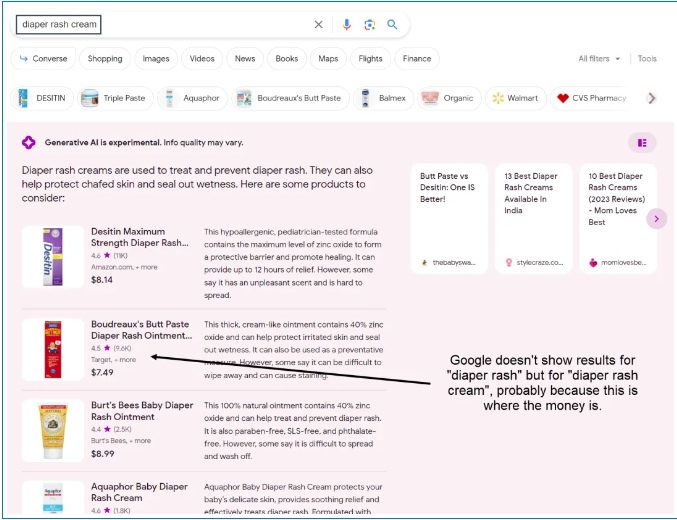Click the $7.49 price

102,372
